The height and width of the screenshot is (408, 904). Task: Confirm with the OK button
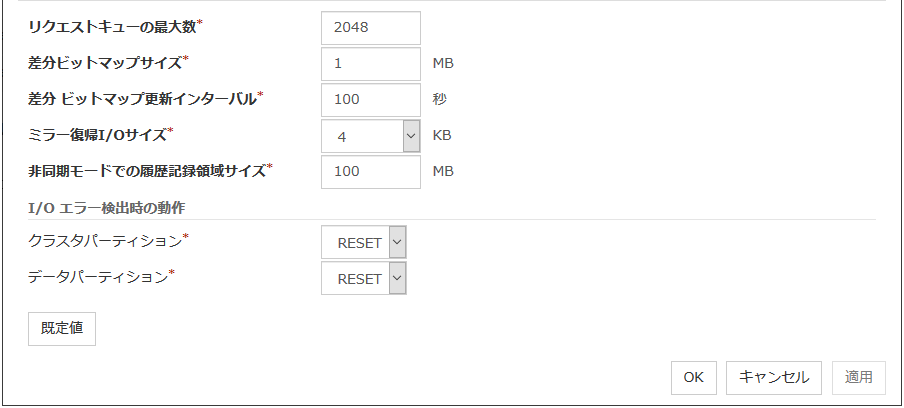(694, 377)
